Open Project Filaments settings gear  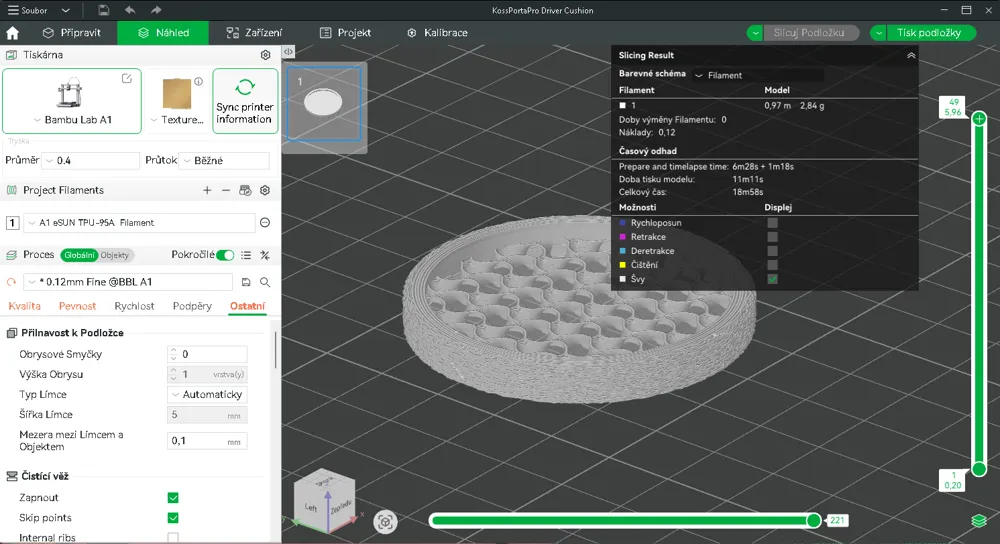265,191
